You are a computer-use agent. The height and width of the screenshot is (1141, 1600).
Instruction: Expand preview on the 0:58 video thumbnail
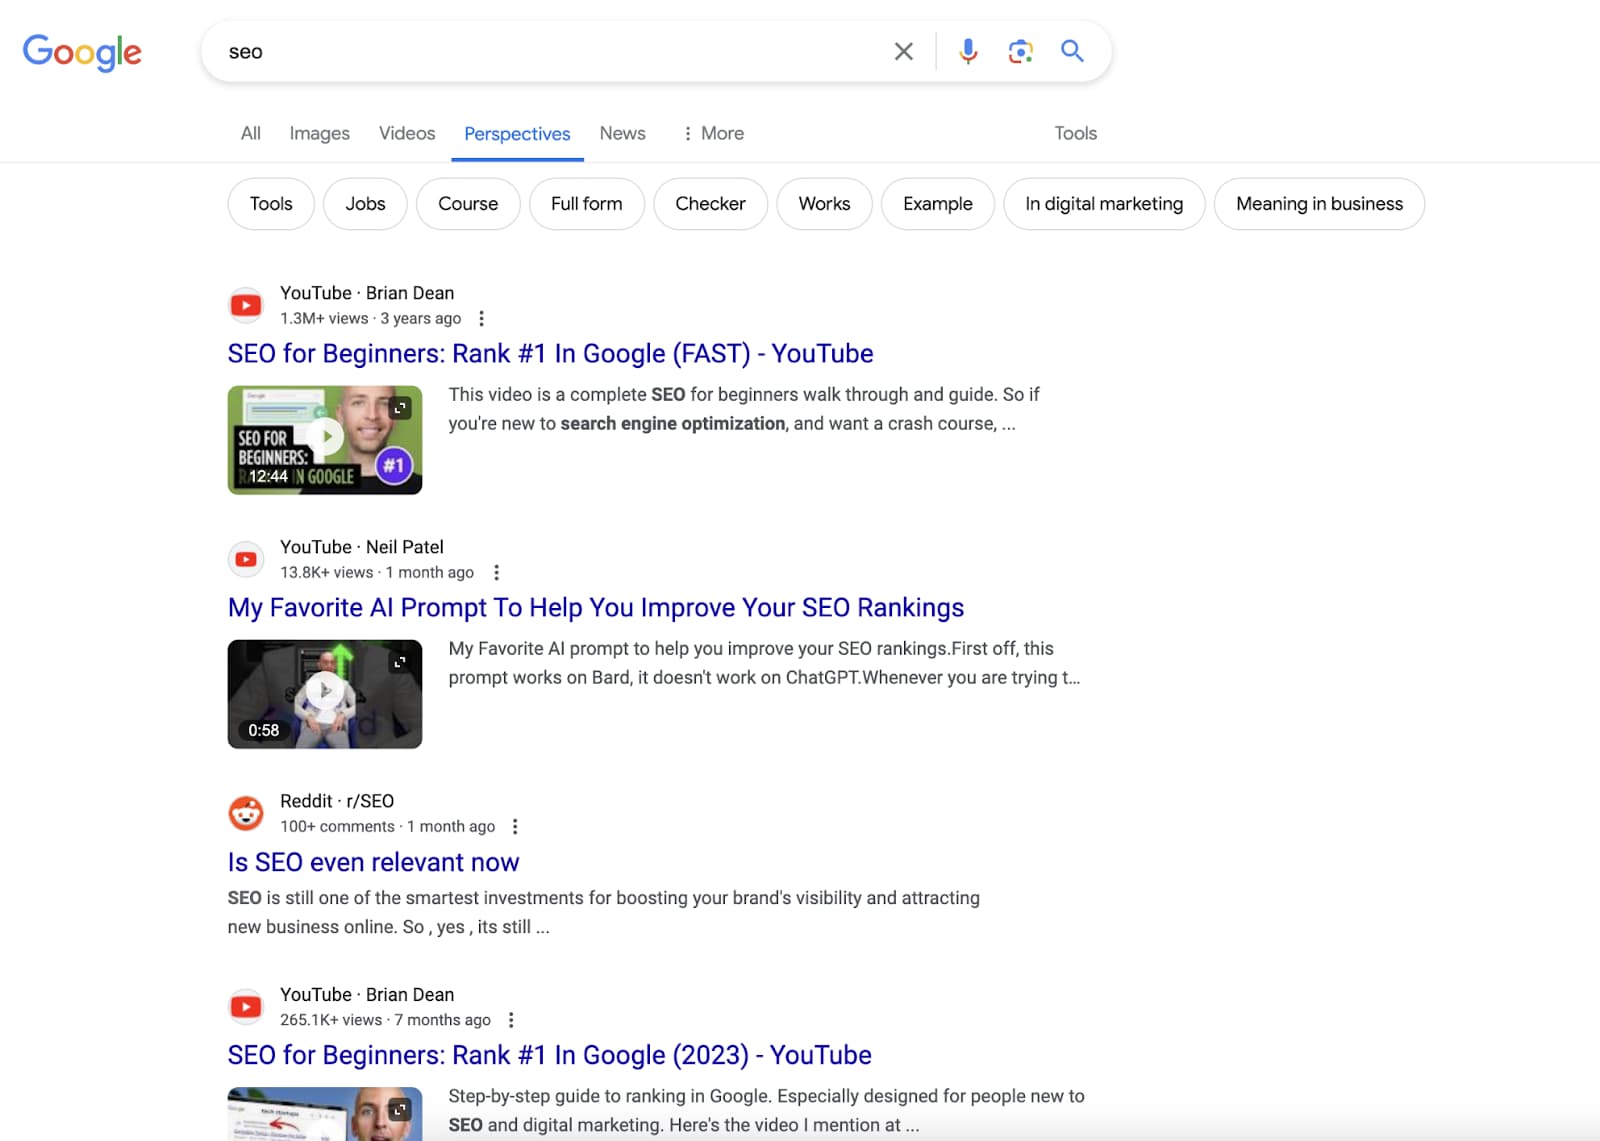pos(400,662)
